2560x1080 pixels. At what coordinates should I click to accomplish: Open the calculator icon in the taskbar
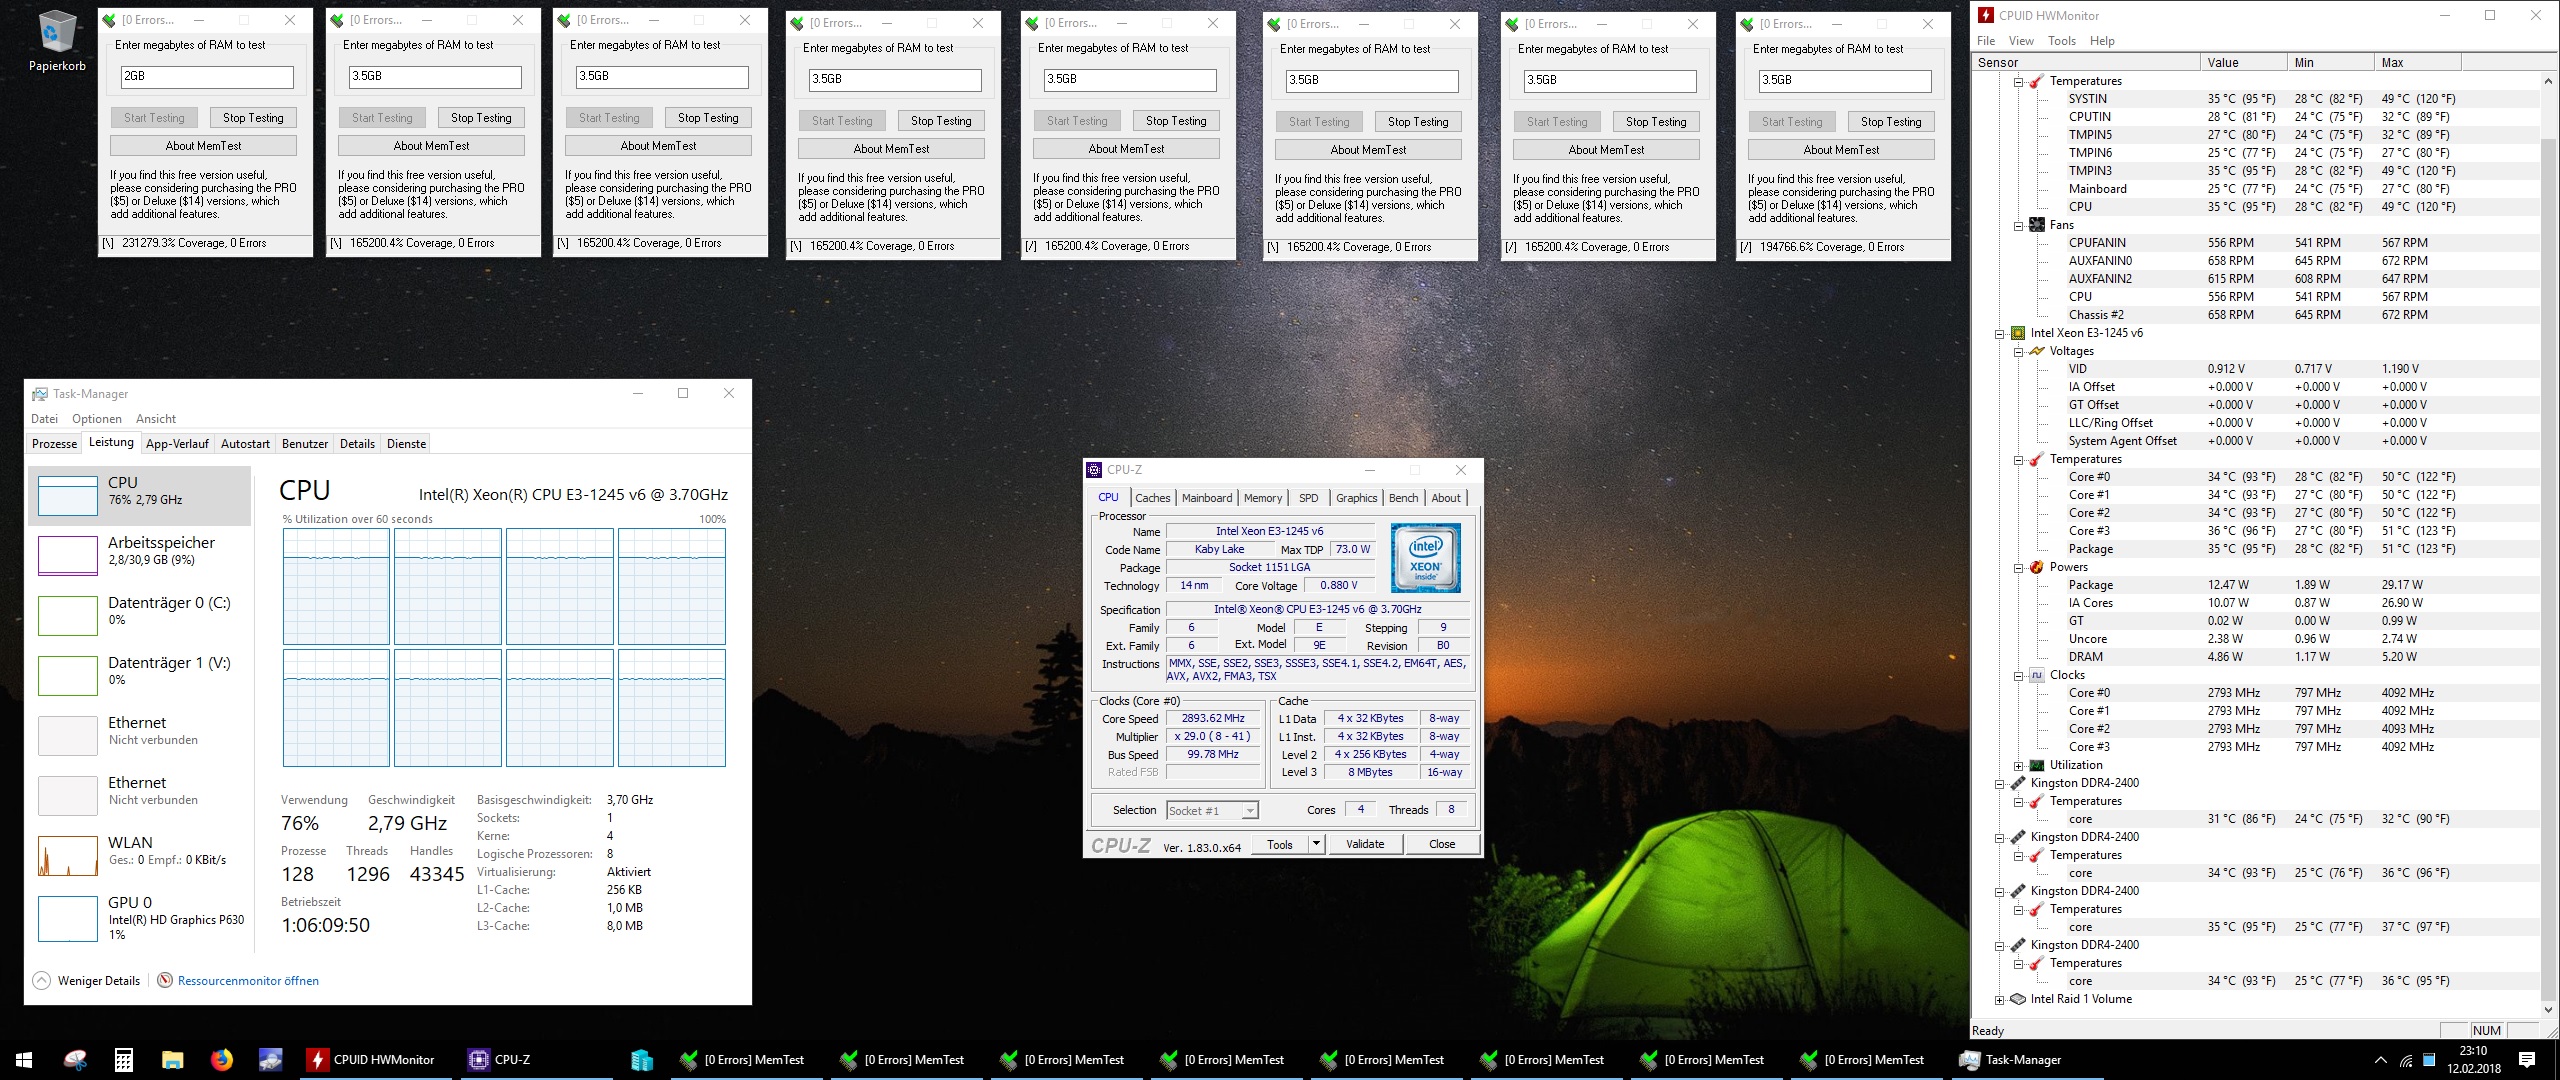click(124, 1059)
